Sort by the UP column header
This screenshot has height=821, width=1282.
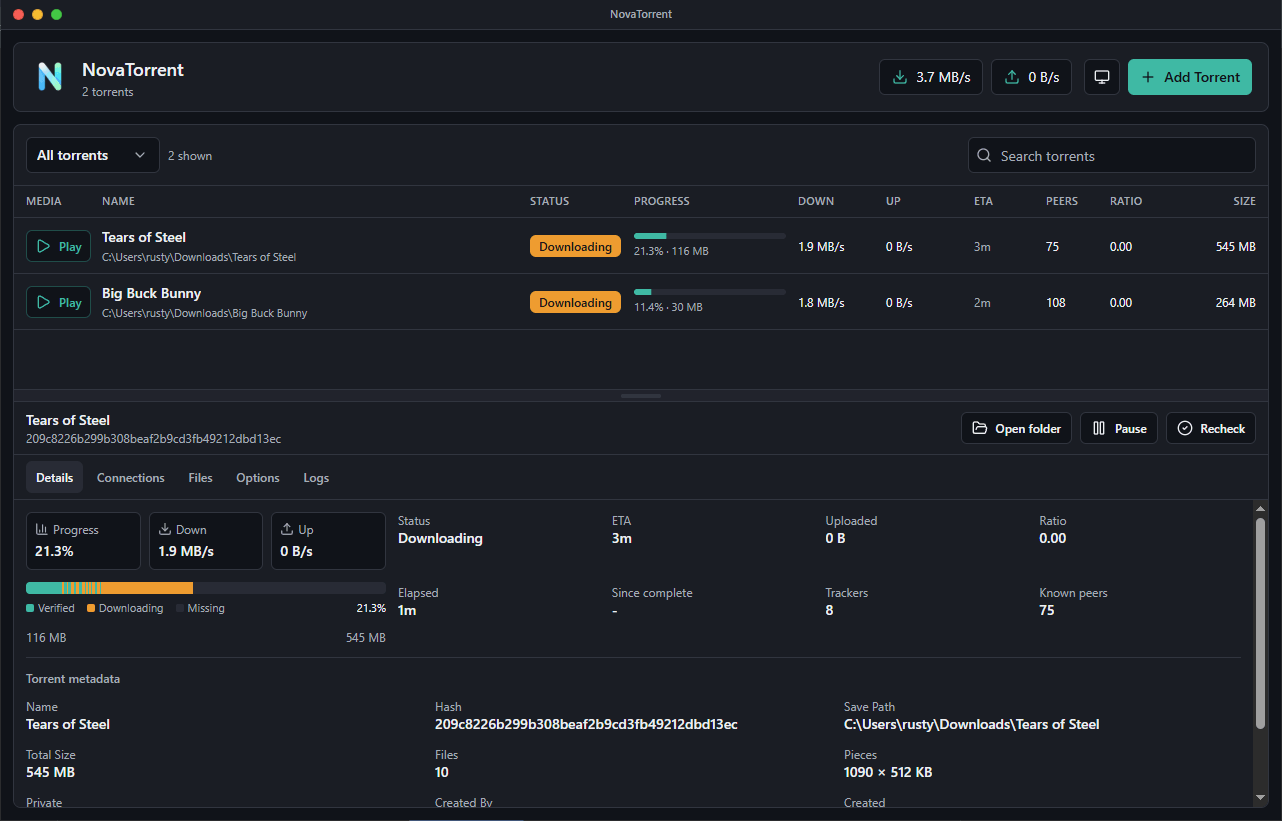pyautogui.click(x=893, y=201)
